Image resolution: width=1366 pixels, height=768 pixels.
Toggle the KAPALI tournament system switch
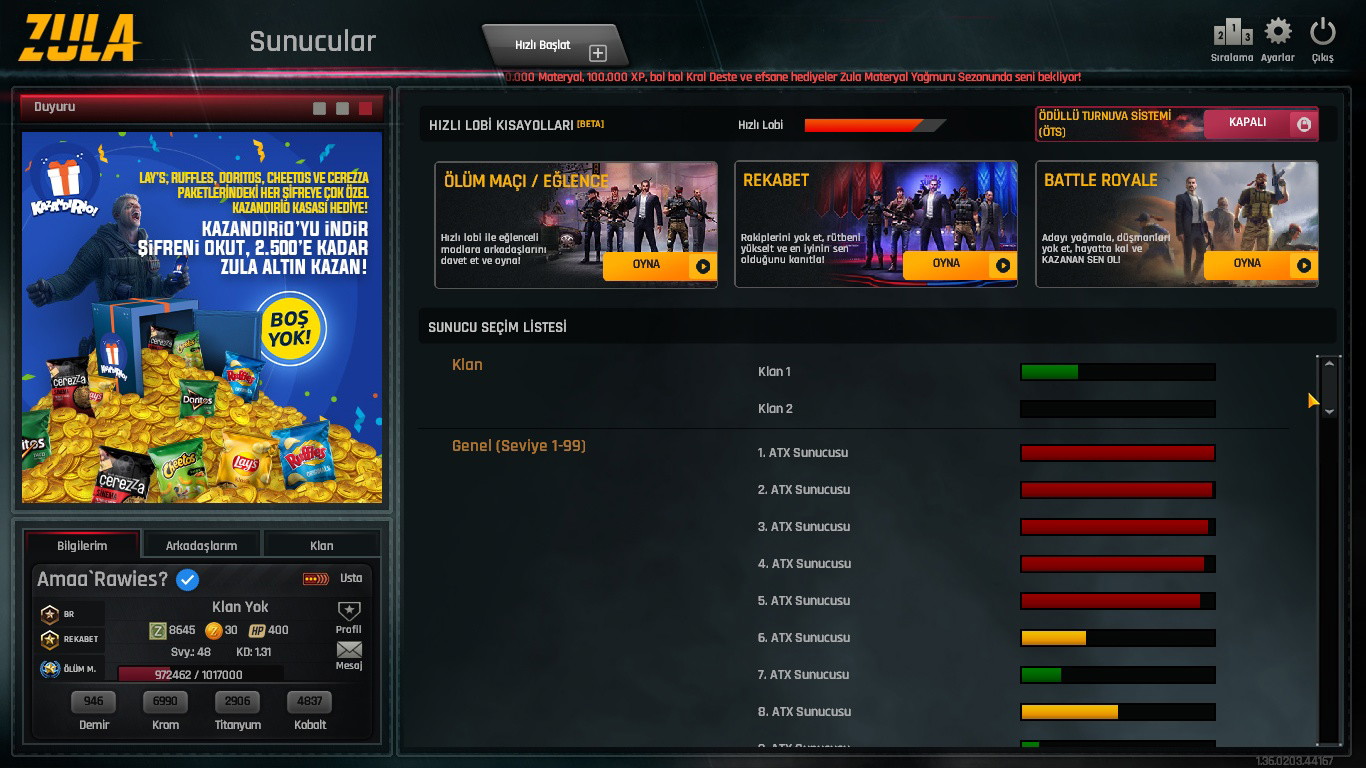pyautogui.click(x=1260, y=124)
